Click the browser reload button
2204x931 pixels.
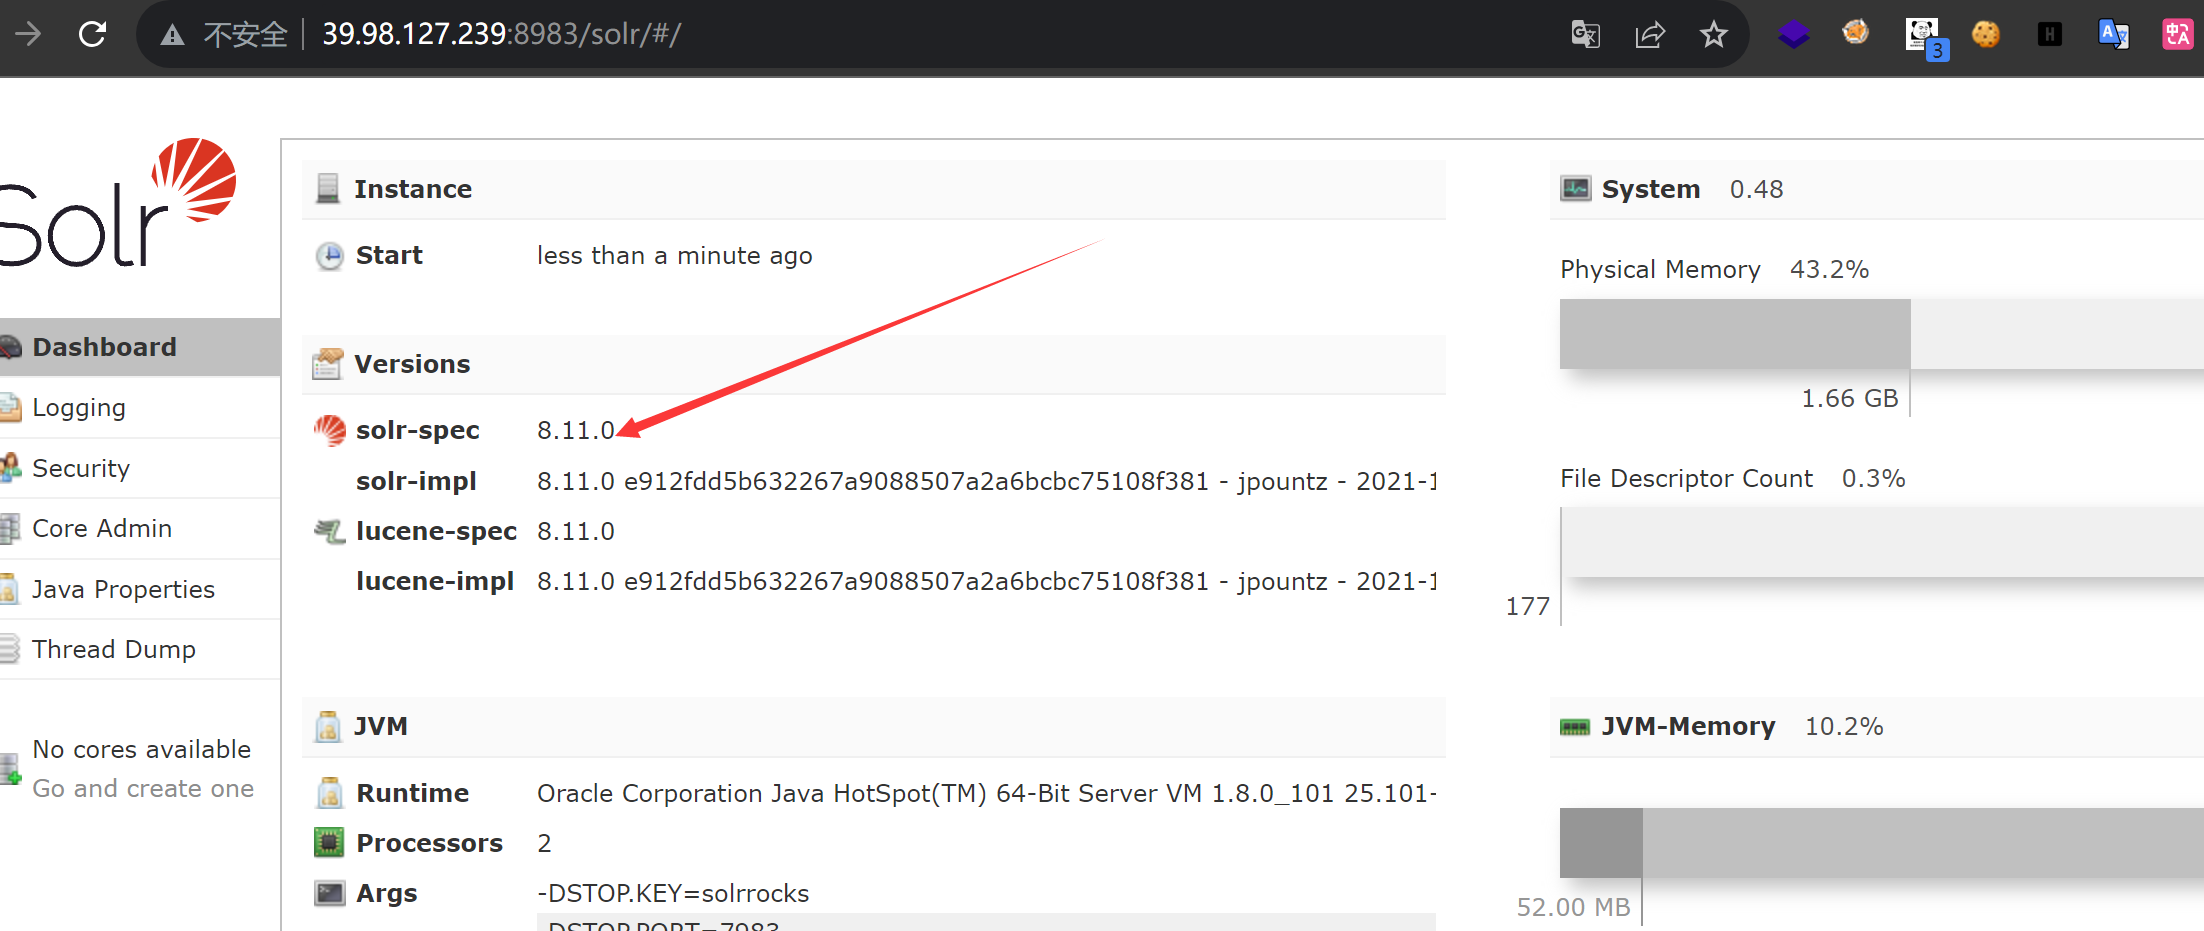93,35
